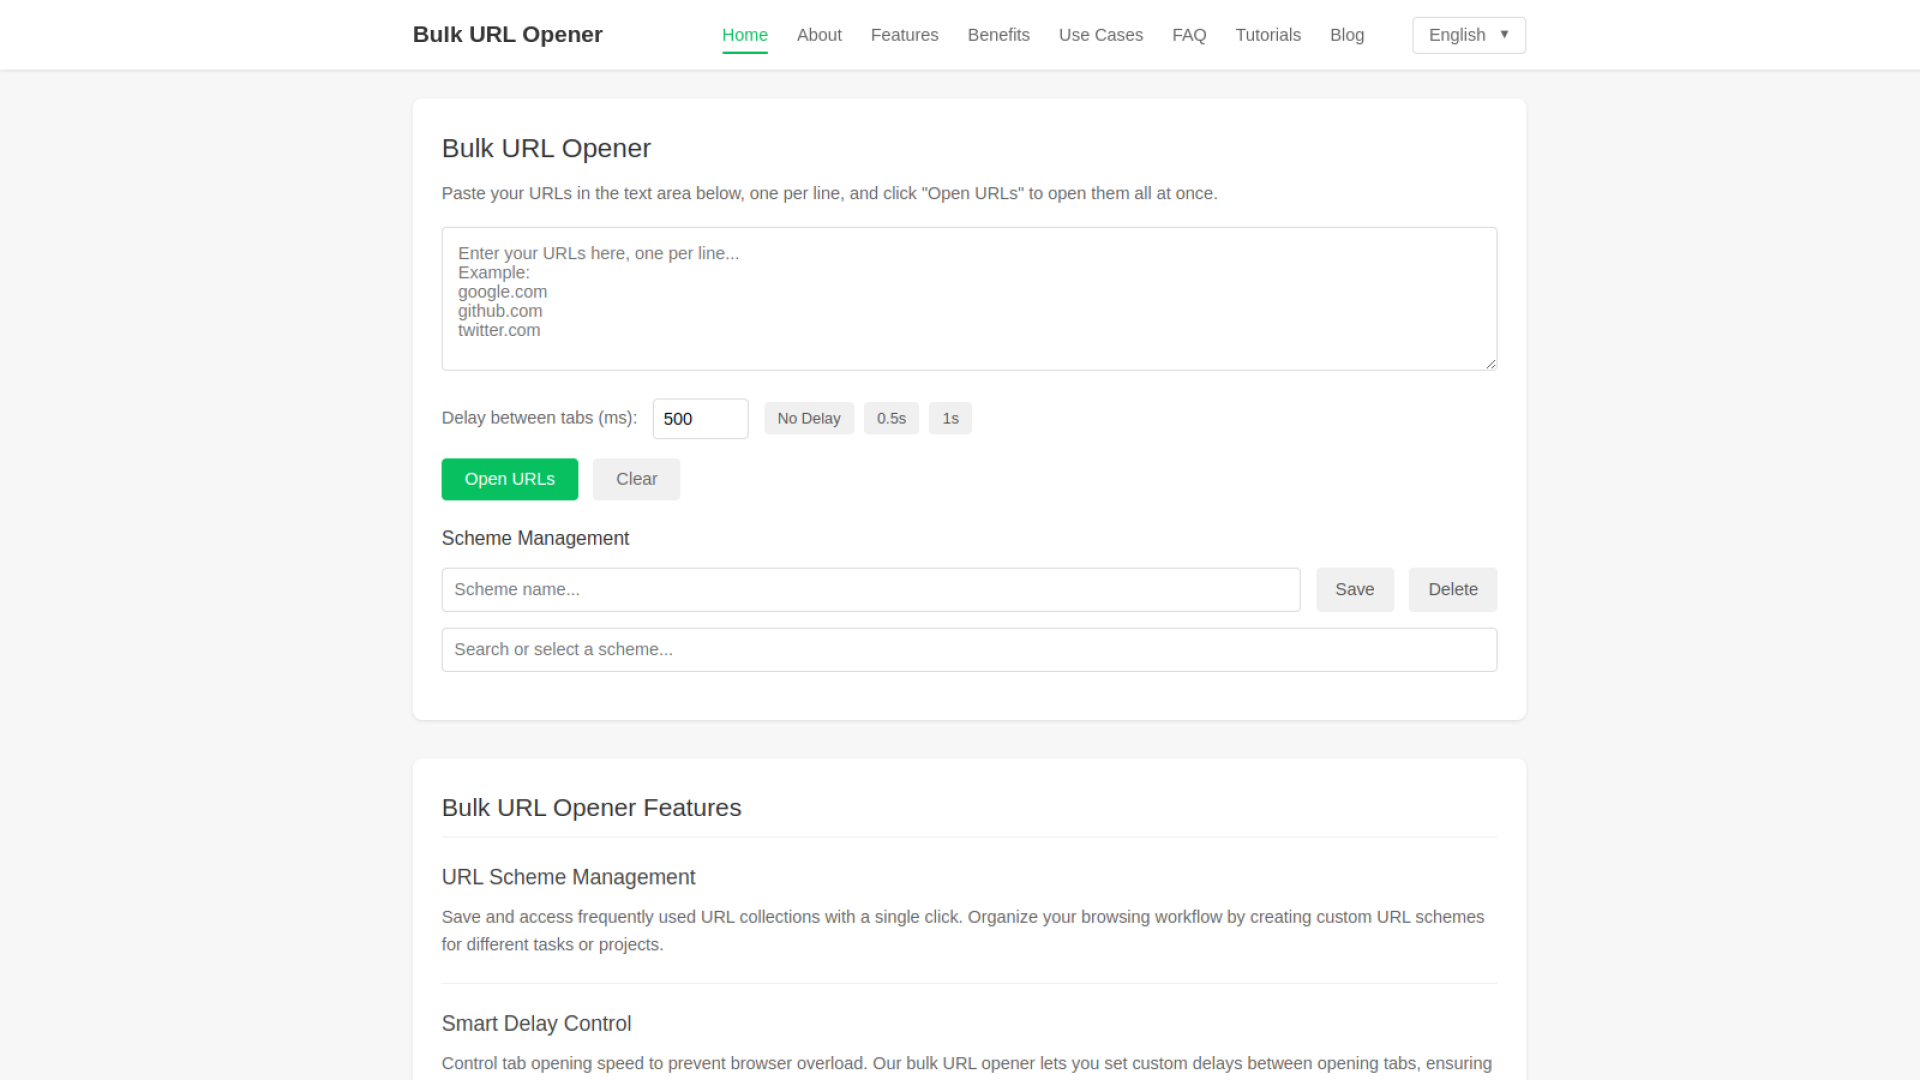Open the English language dropdown

click(1467, 35)
